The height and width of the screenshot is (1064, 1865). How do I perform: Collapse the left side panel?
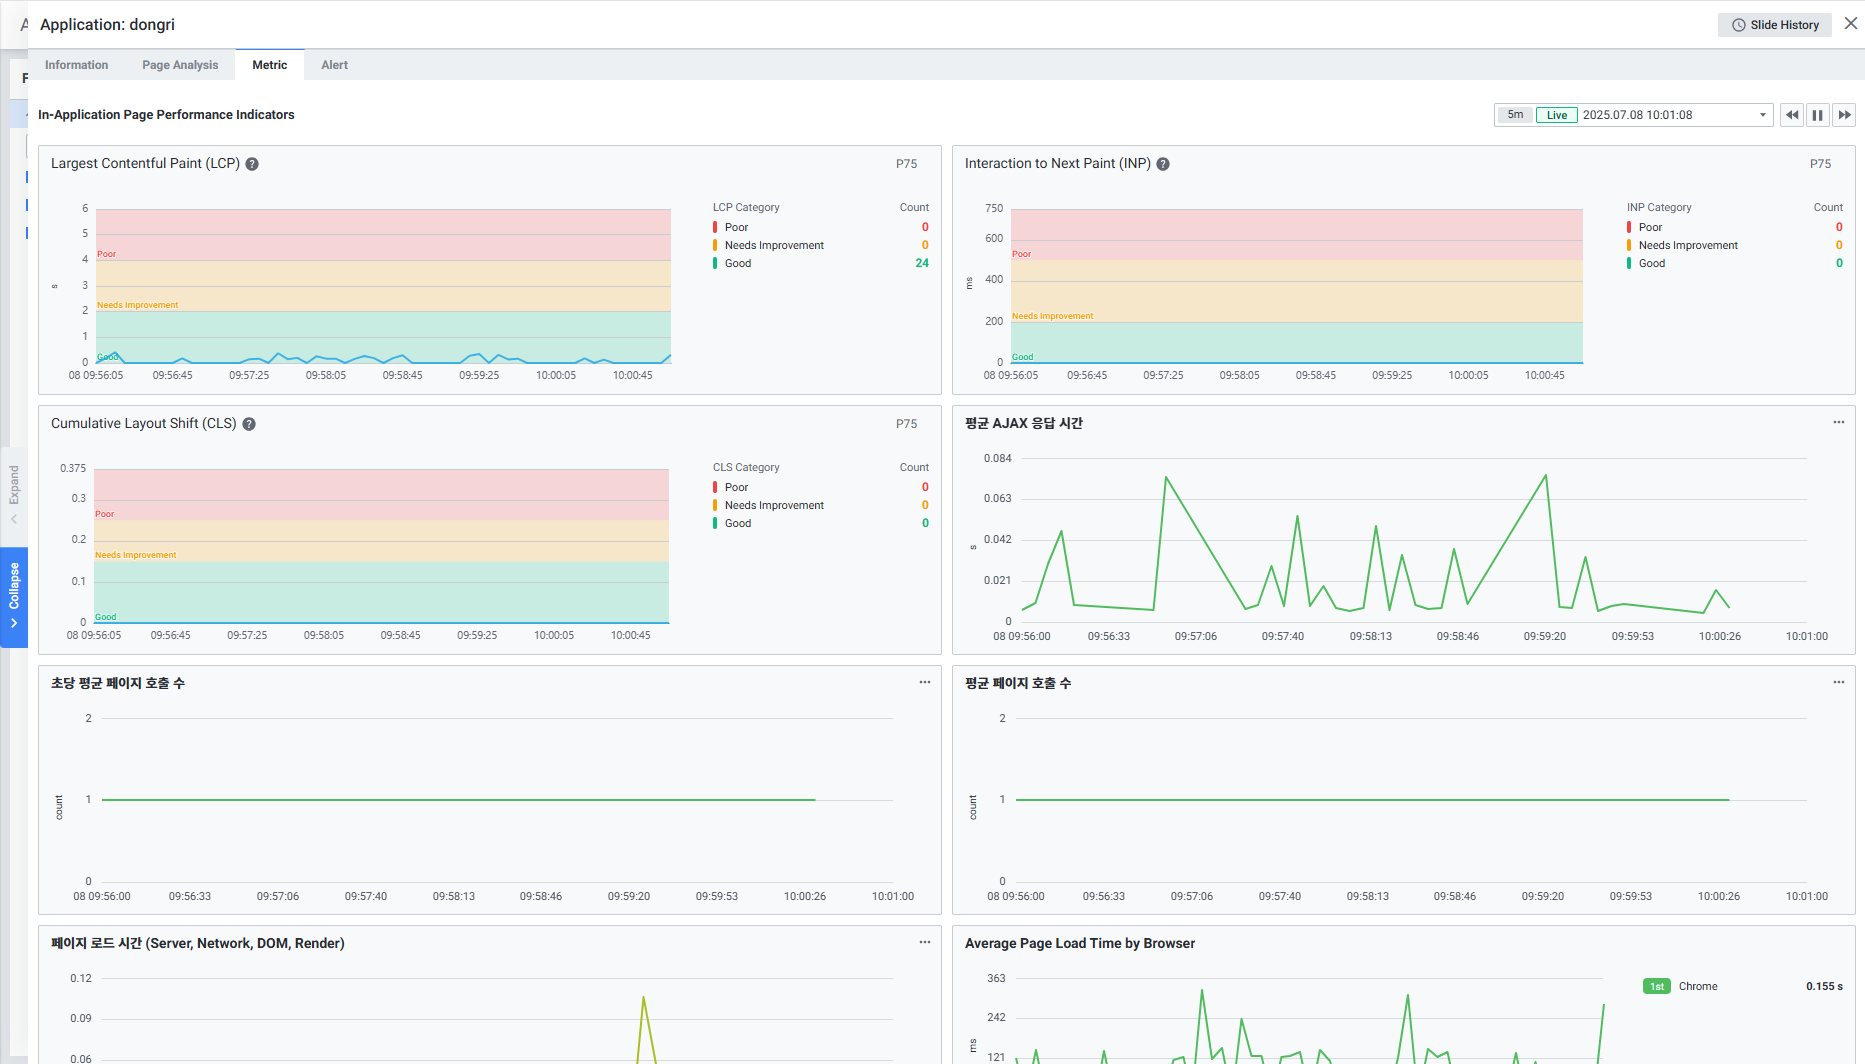click(x=14, y=597)
